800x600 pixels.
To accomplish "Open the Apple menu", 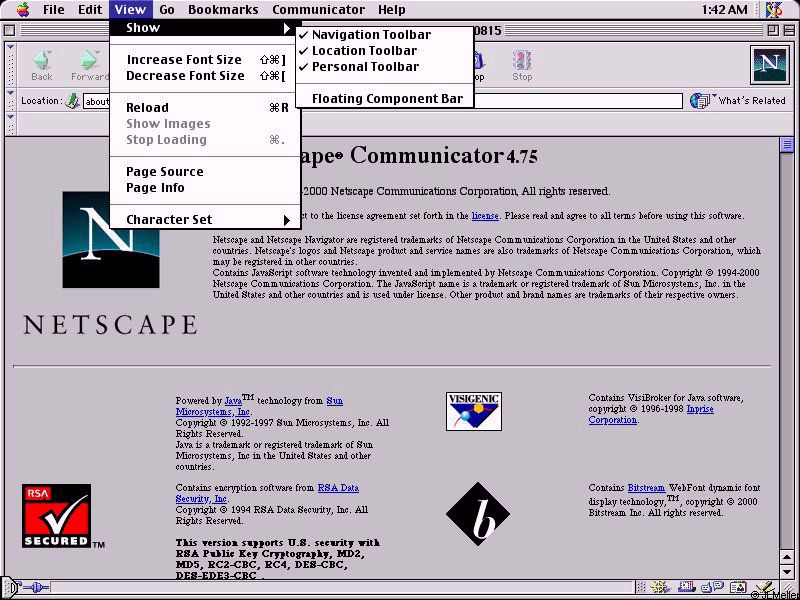I will coord(23,9).
